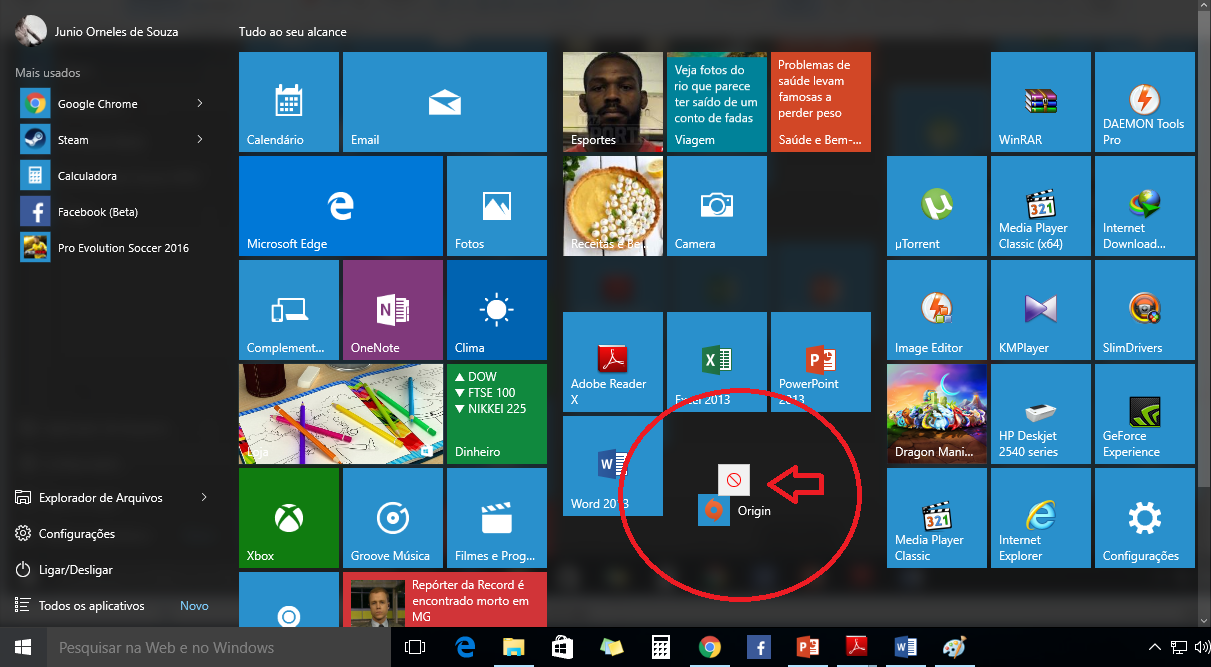Open the Media Player Classic tile without x64
Viewport: 1211px width, 667px height.
click(x=937, y=517)
